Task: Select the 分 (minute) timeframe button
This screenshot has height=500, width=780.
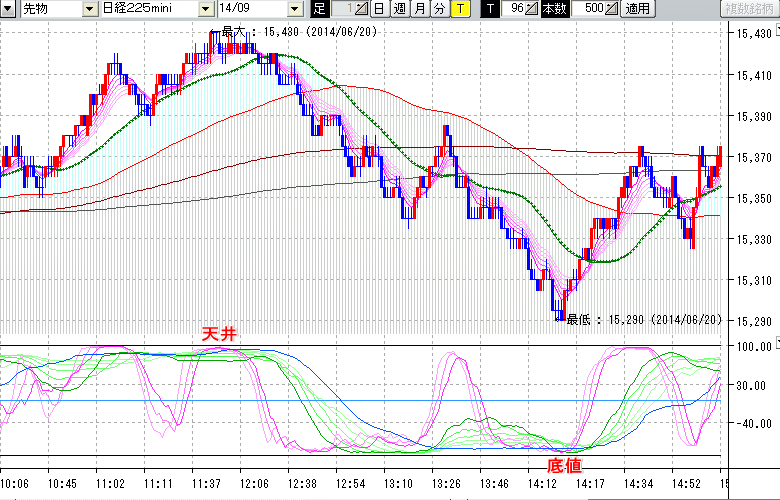Action: pos(439,9)
